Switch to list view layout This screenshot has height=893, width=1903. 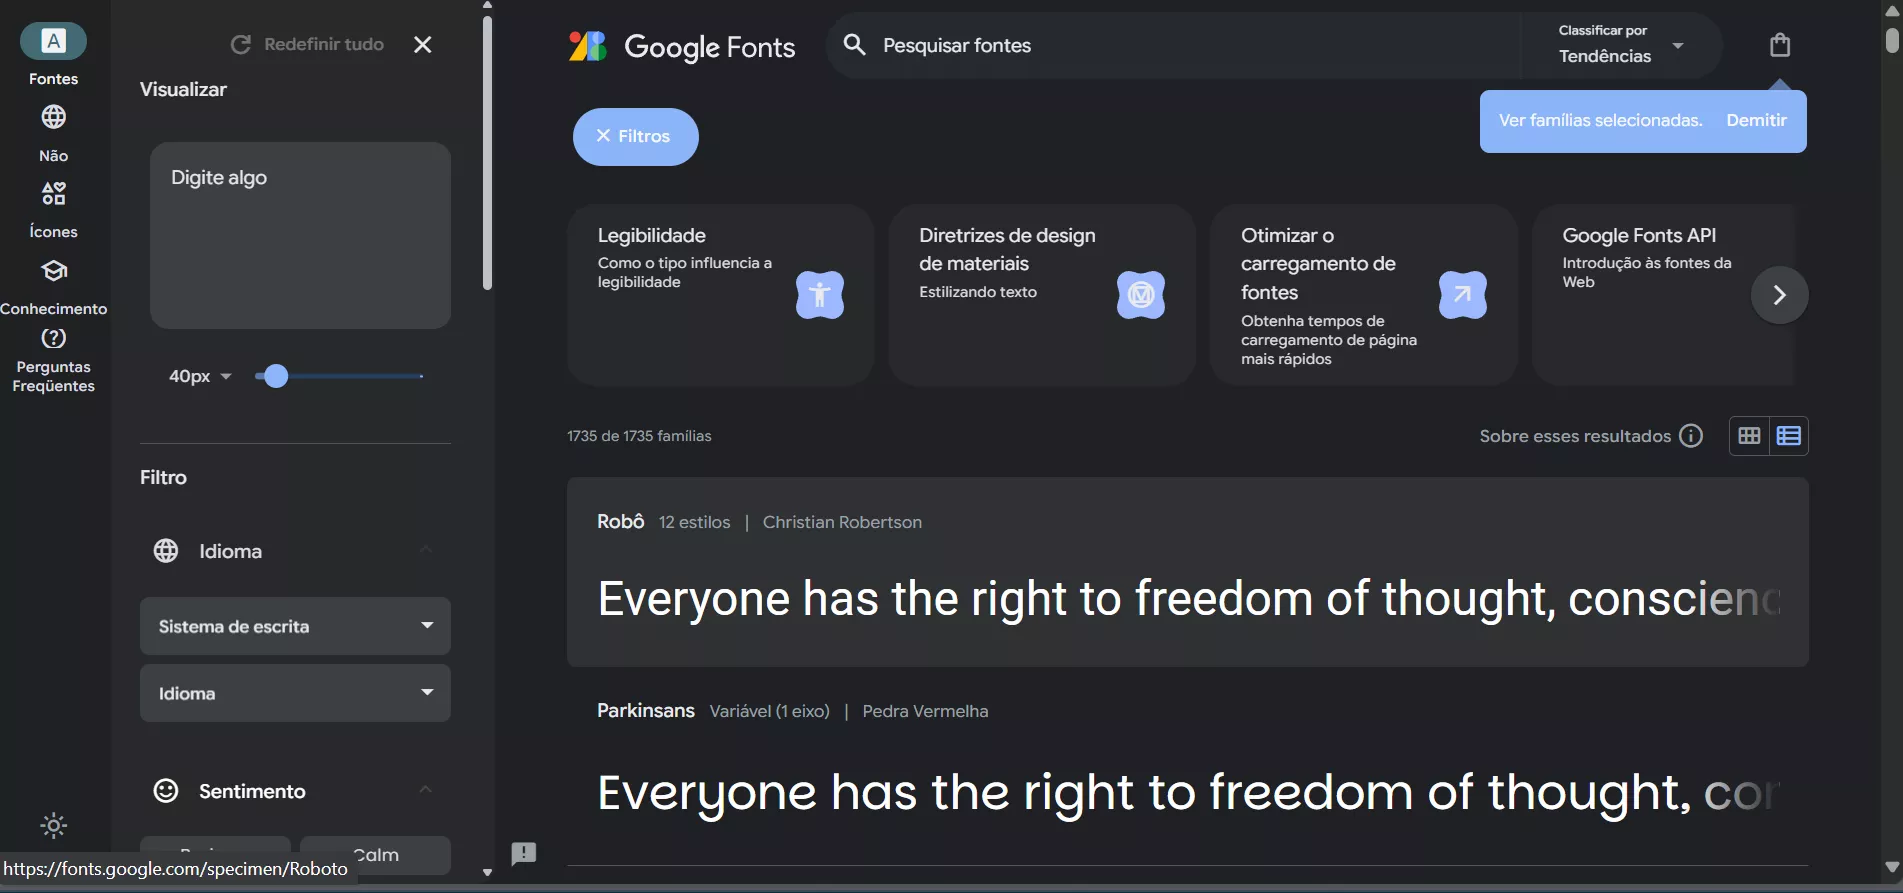[1789, 436]
